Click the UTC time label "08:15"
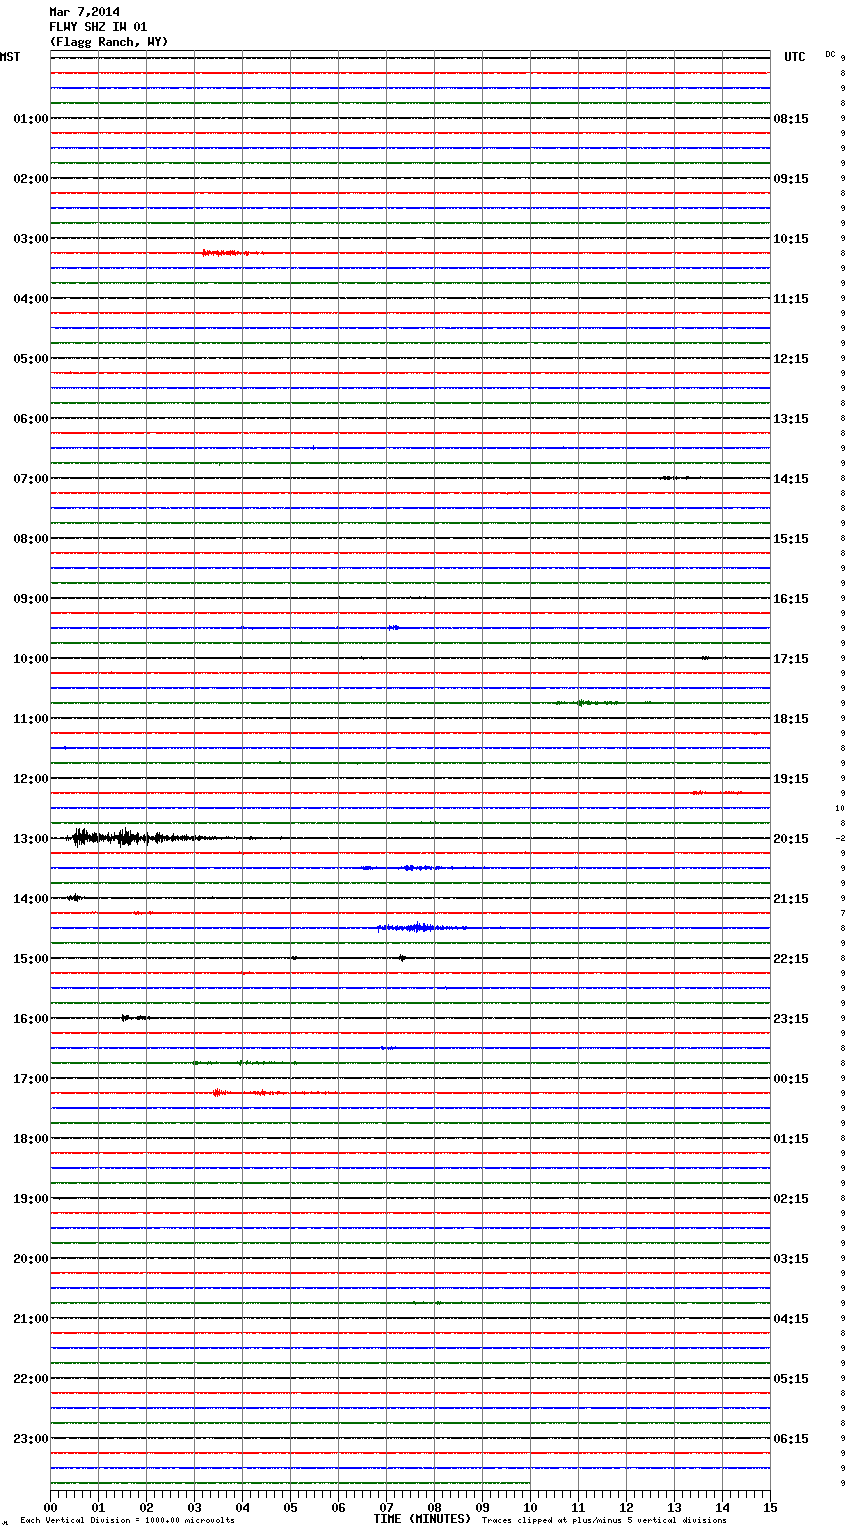This screenshot has height=1534, width=850. pyautogui.click(x=791, y=119)
